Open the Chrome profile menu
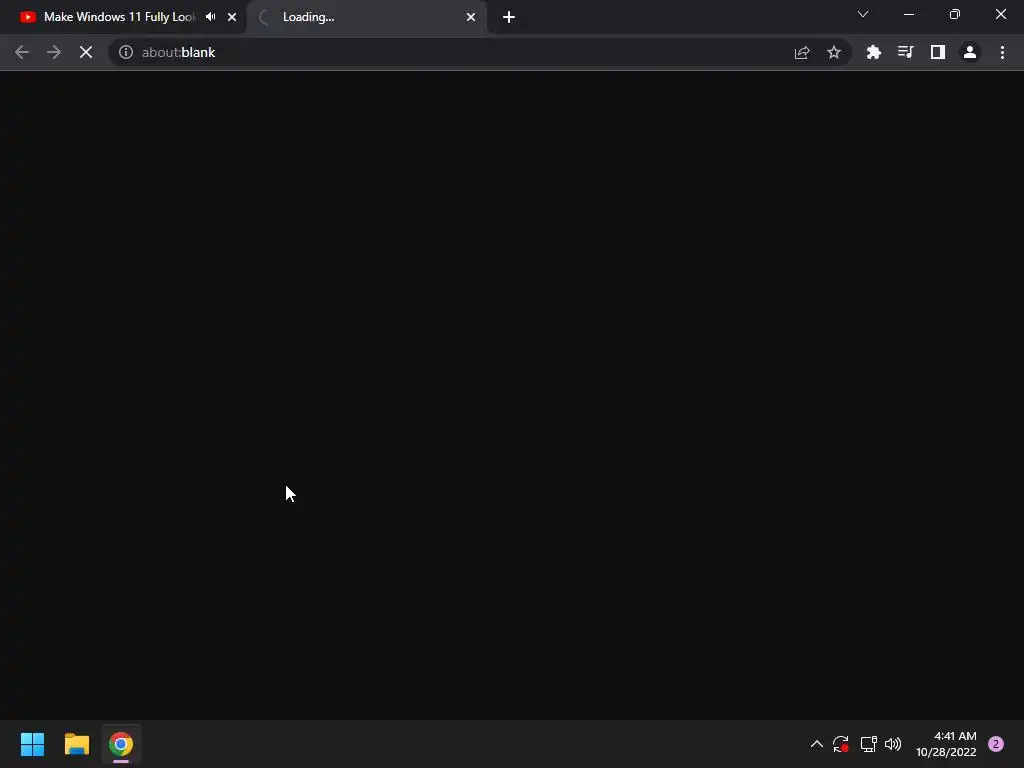 pos(970,52)
